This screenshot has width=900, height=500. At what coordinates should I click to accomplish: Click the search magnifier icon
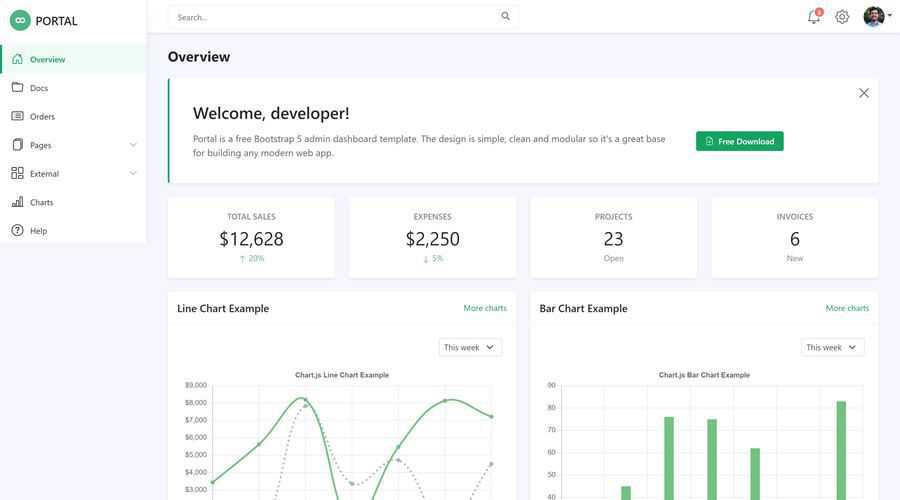coord(505,16)
